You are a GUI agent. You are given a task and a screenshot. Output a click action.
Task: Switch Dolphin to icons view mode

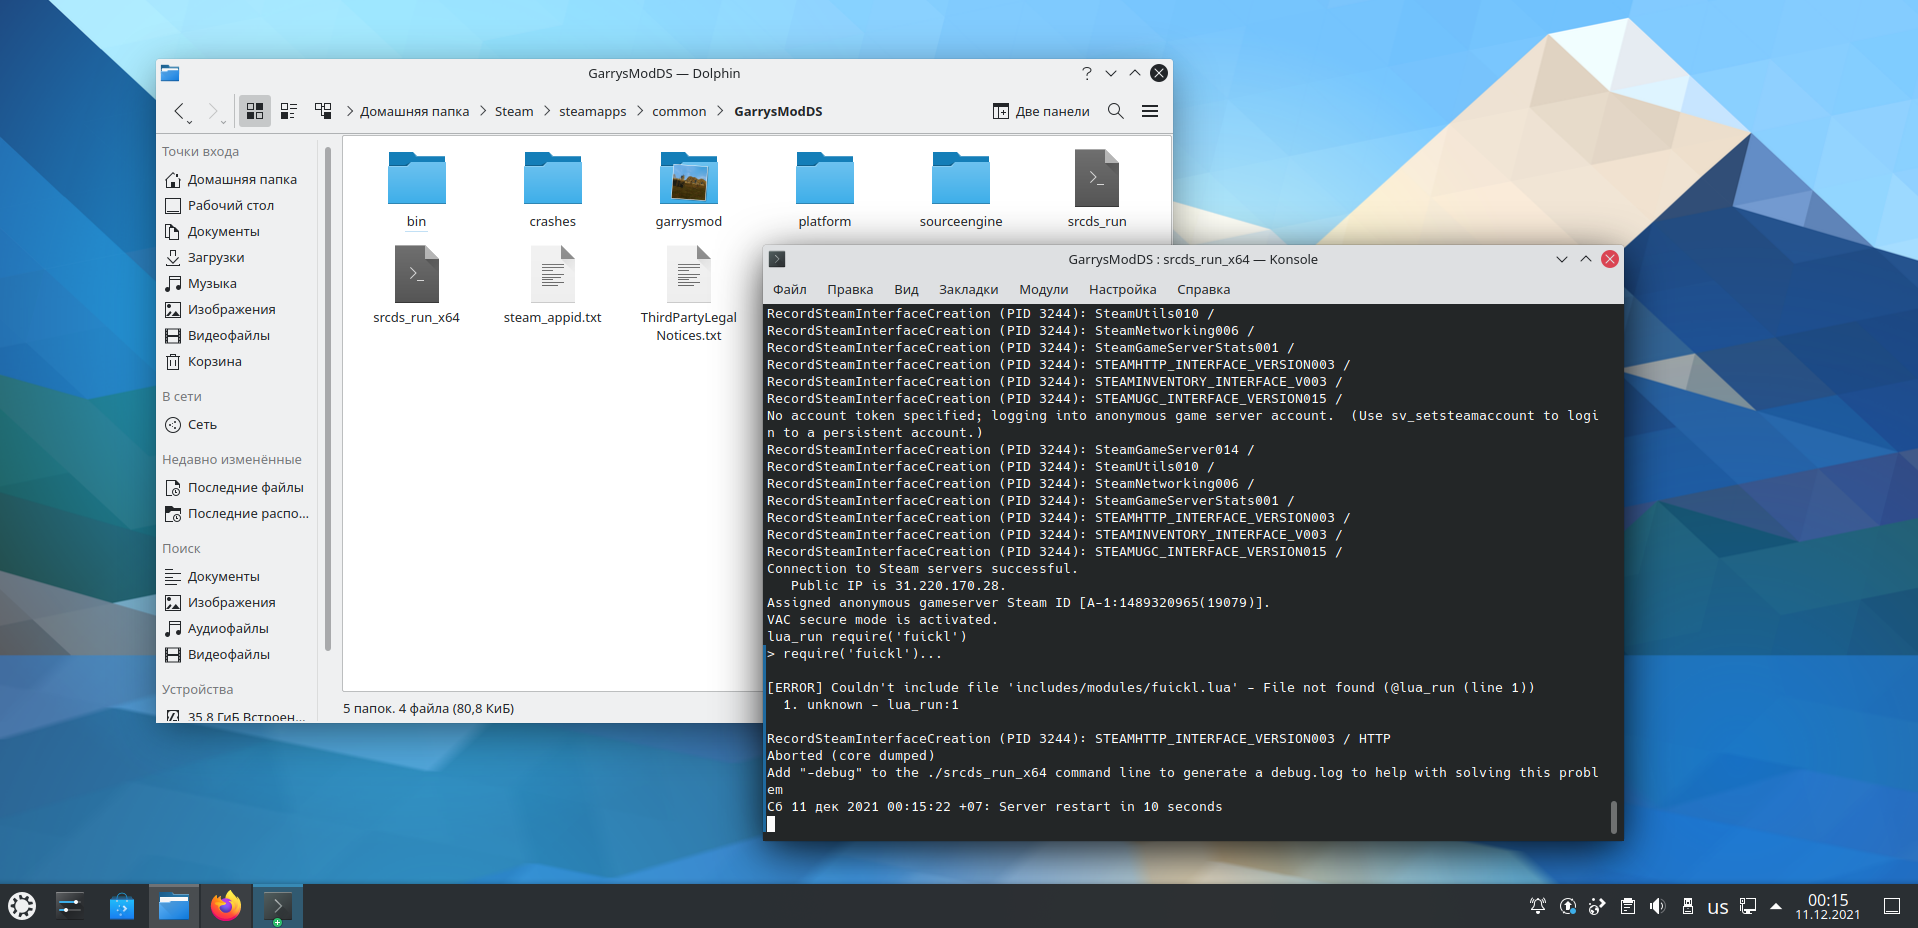(x=254, y=111)
